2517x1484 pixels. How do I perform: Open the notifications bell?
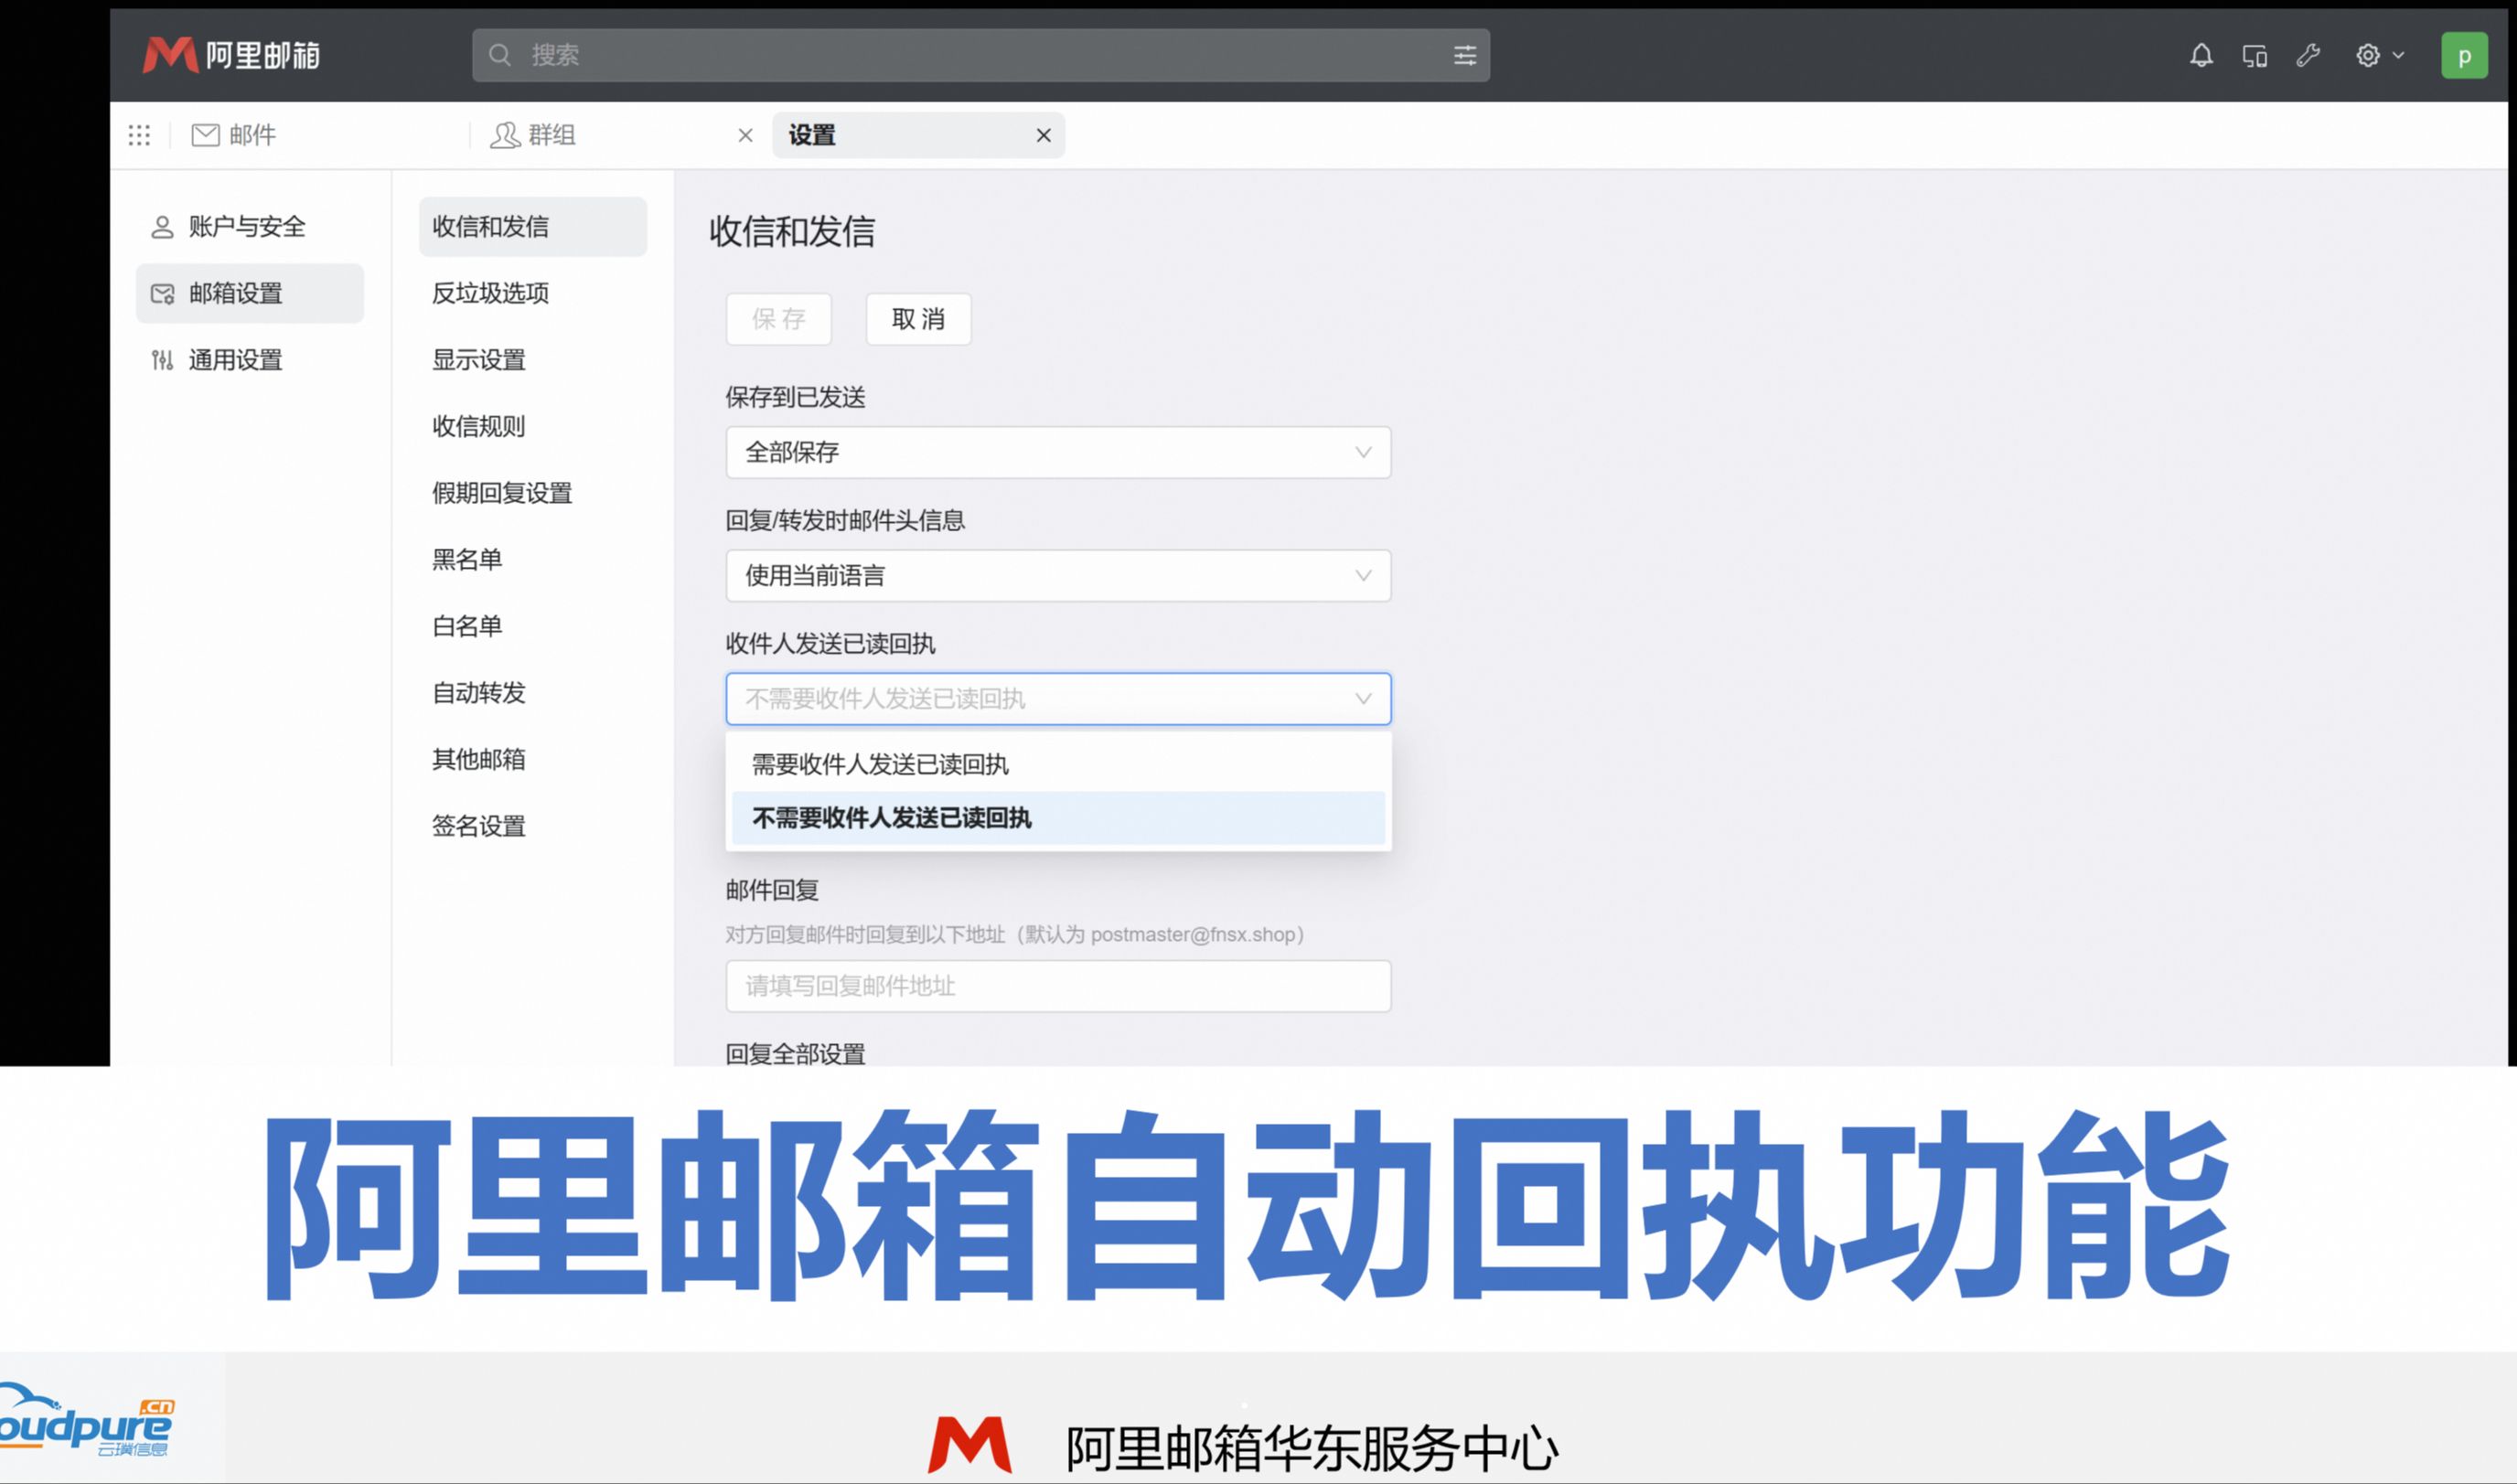coord(2201,55)
